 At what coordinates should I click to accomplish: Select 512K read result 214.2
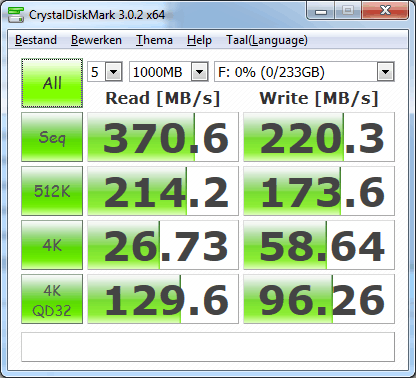(x=163, y=191)
